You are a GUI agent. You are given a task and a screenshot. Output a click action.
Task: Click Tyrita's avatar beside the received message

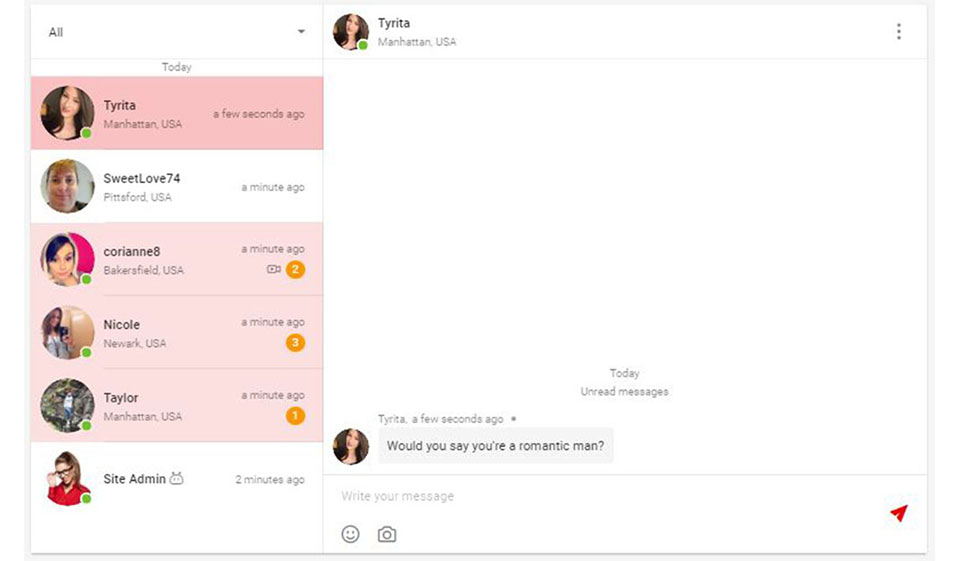351,446
